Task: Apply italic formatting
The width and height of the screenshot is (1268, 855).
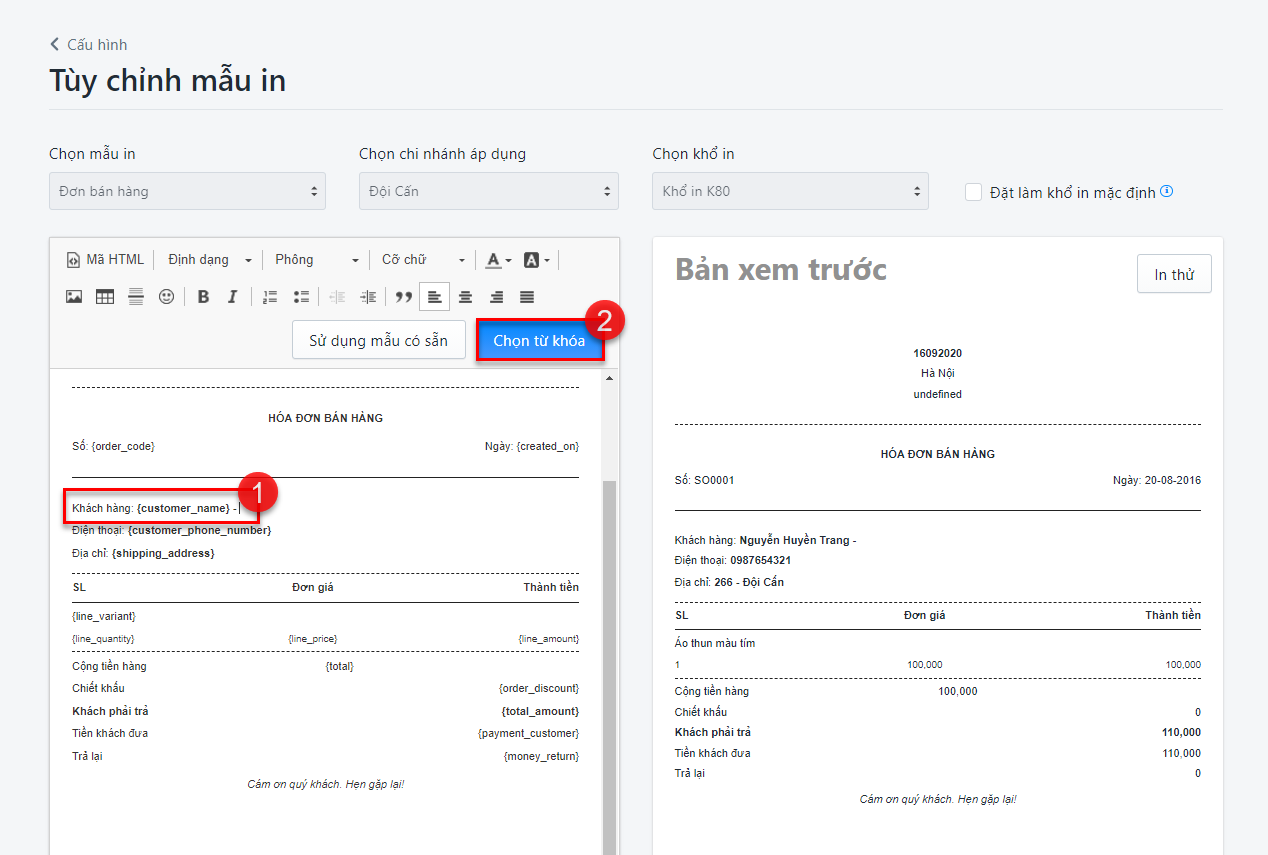Action: 233,297
